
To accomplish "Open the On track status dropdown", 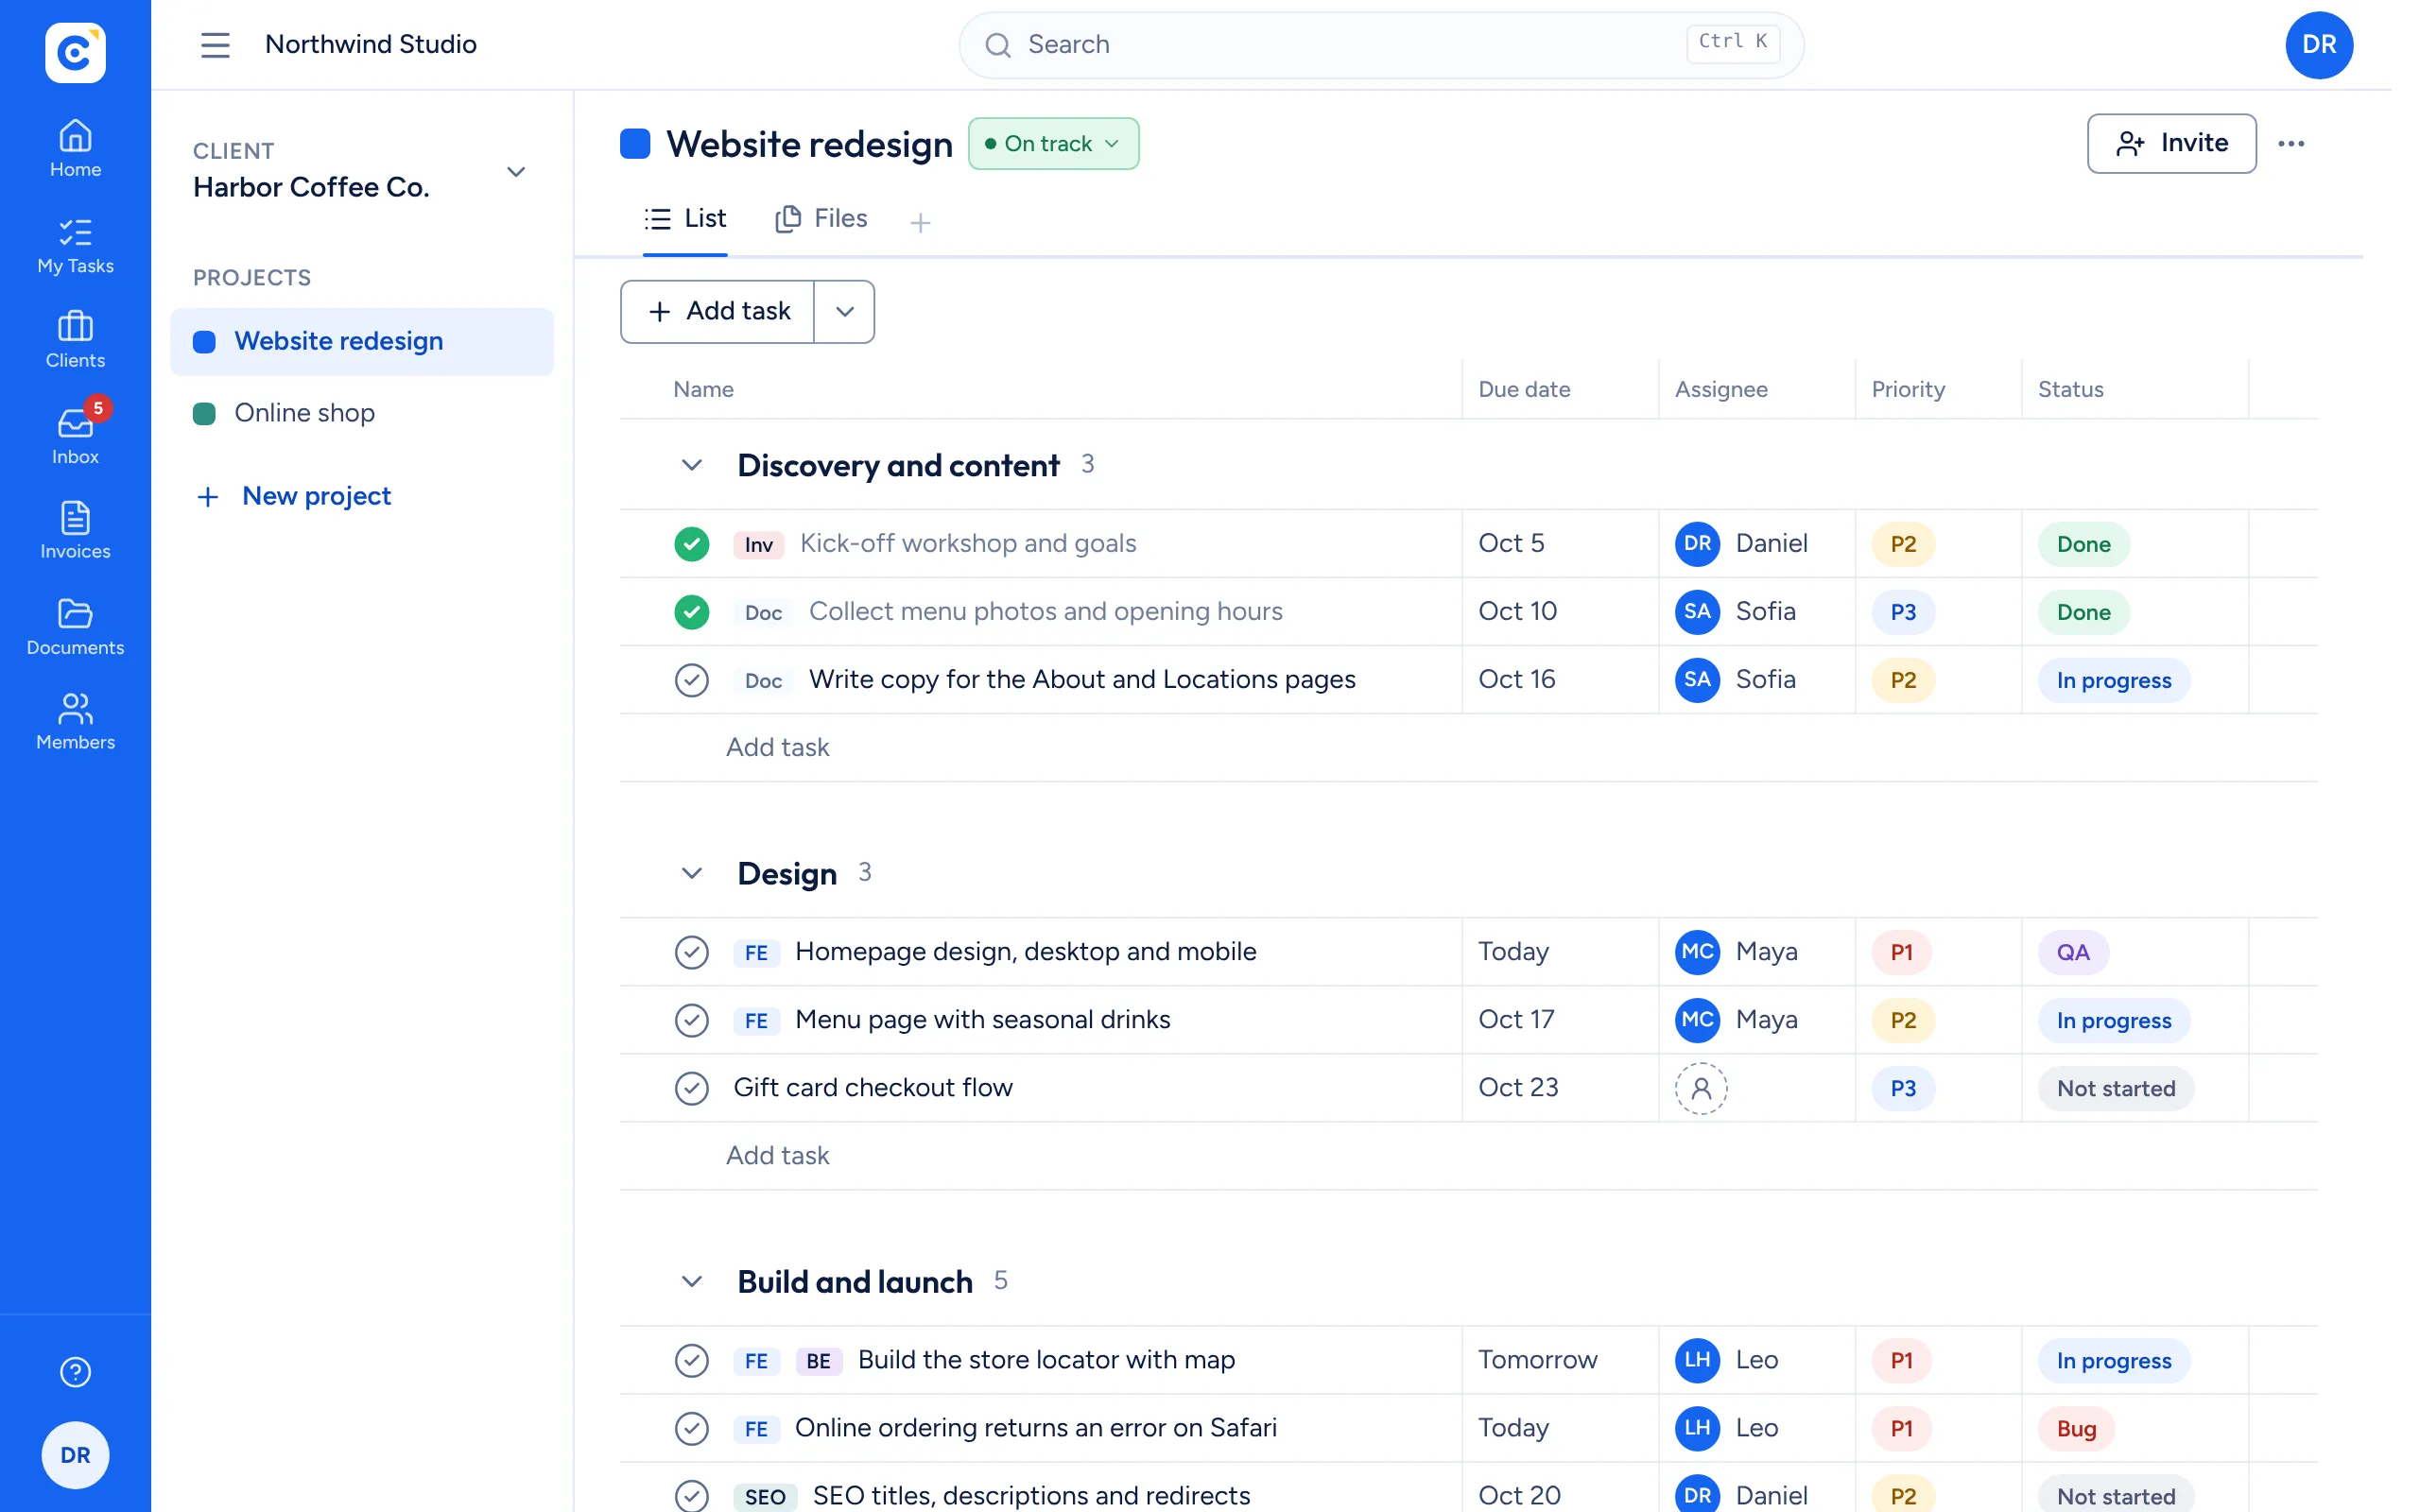I will pyautogui.click(x=1053, y=144).
